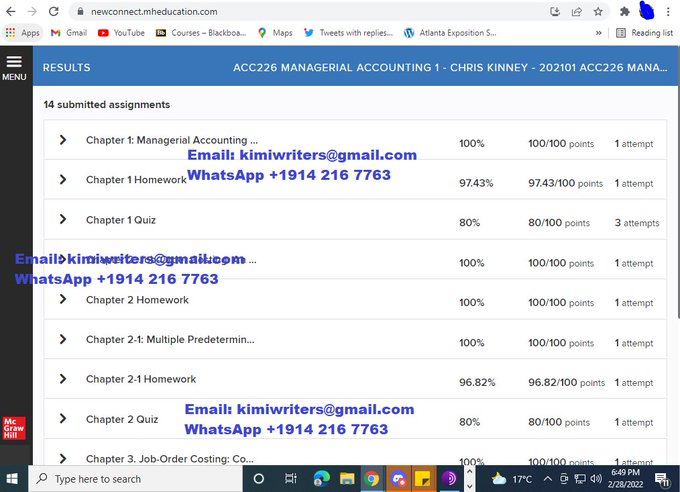
Task: Switch to Chrome in taskbar
Action: tap(372, 479)
